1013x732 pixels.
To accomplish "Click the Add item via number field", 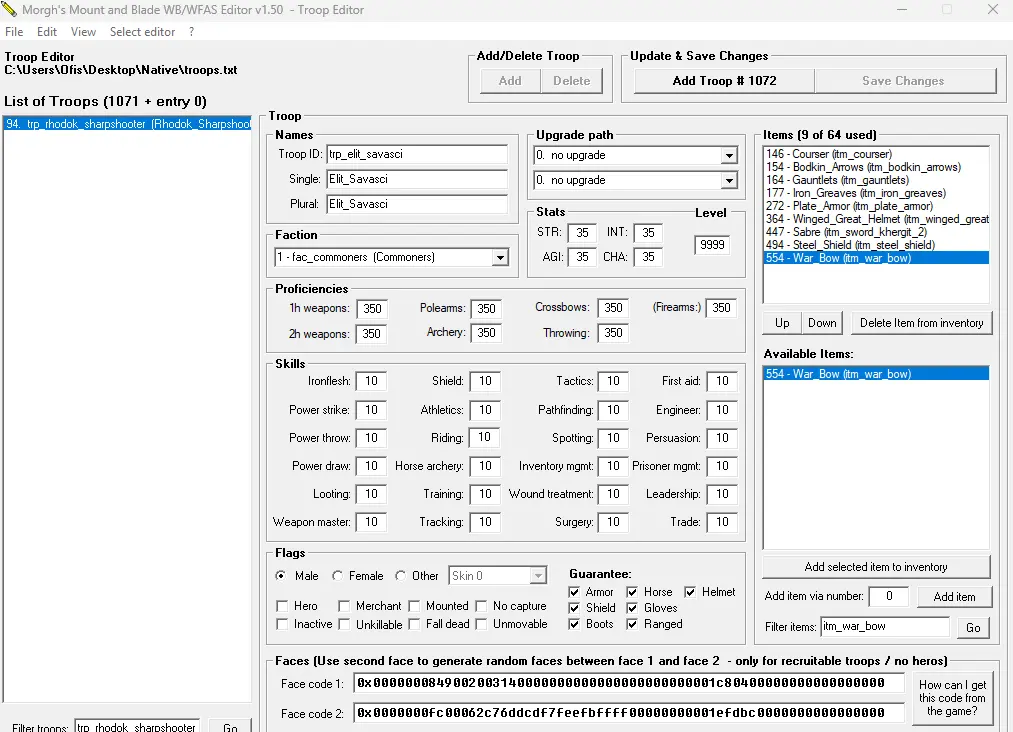I will pyautogui.click(x=888, y=596).
